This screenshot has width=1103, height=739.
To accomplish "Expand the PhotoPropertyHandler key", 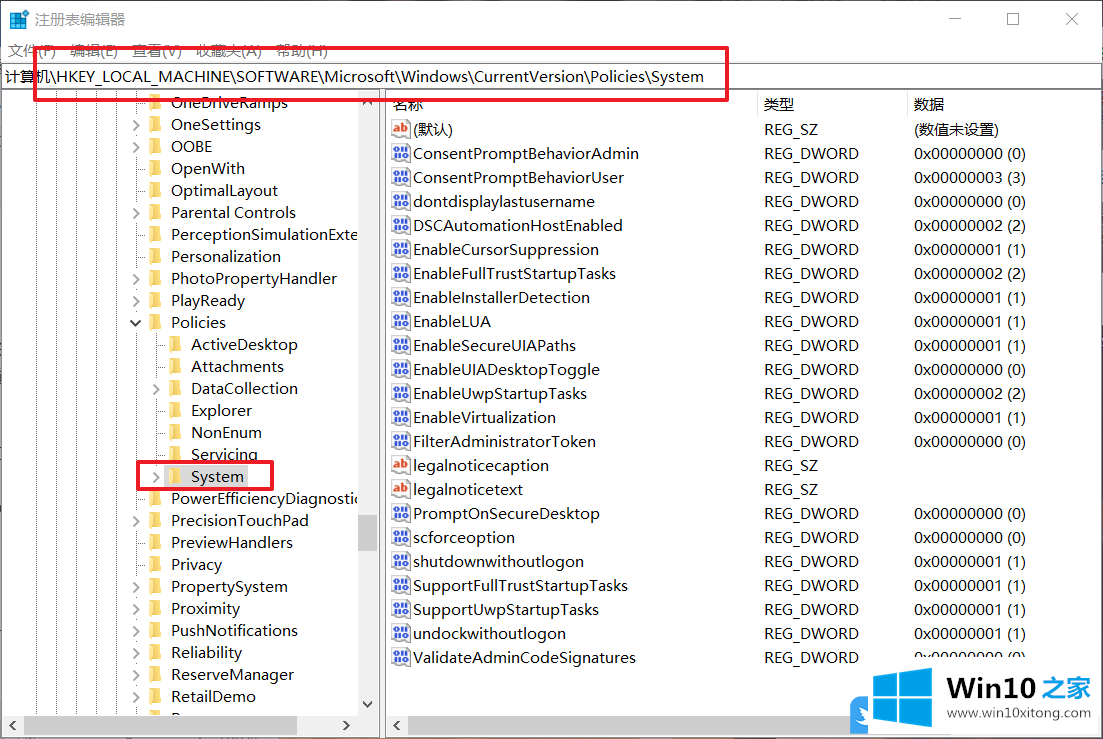I will point(136,279).
